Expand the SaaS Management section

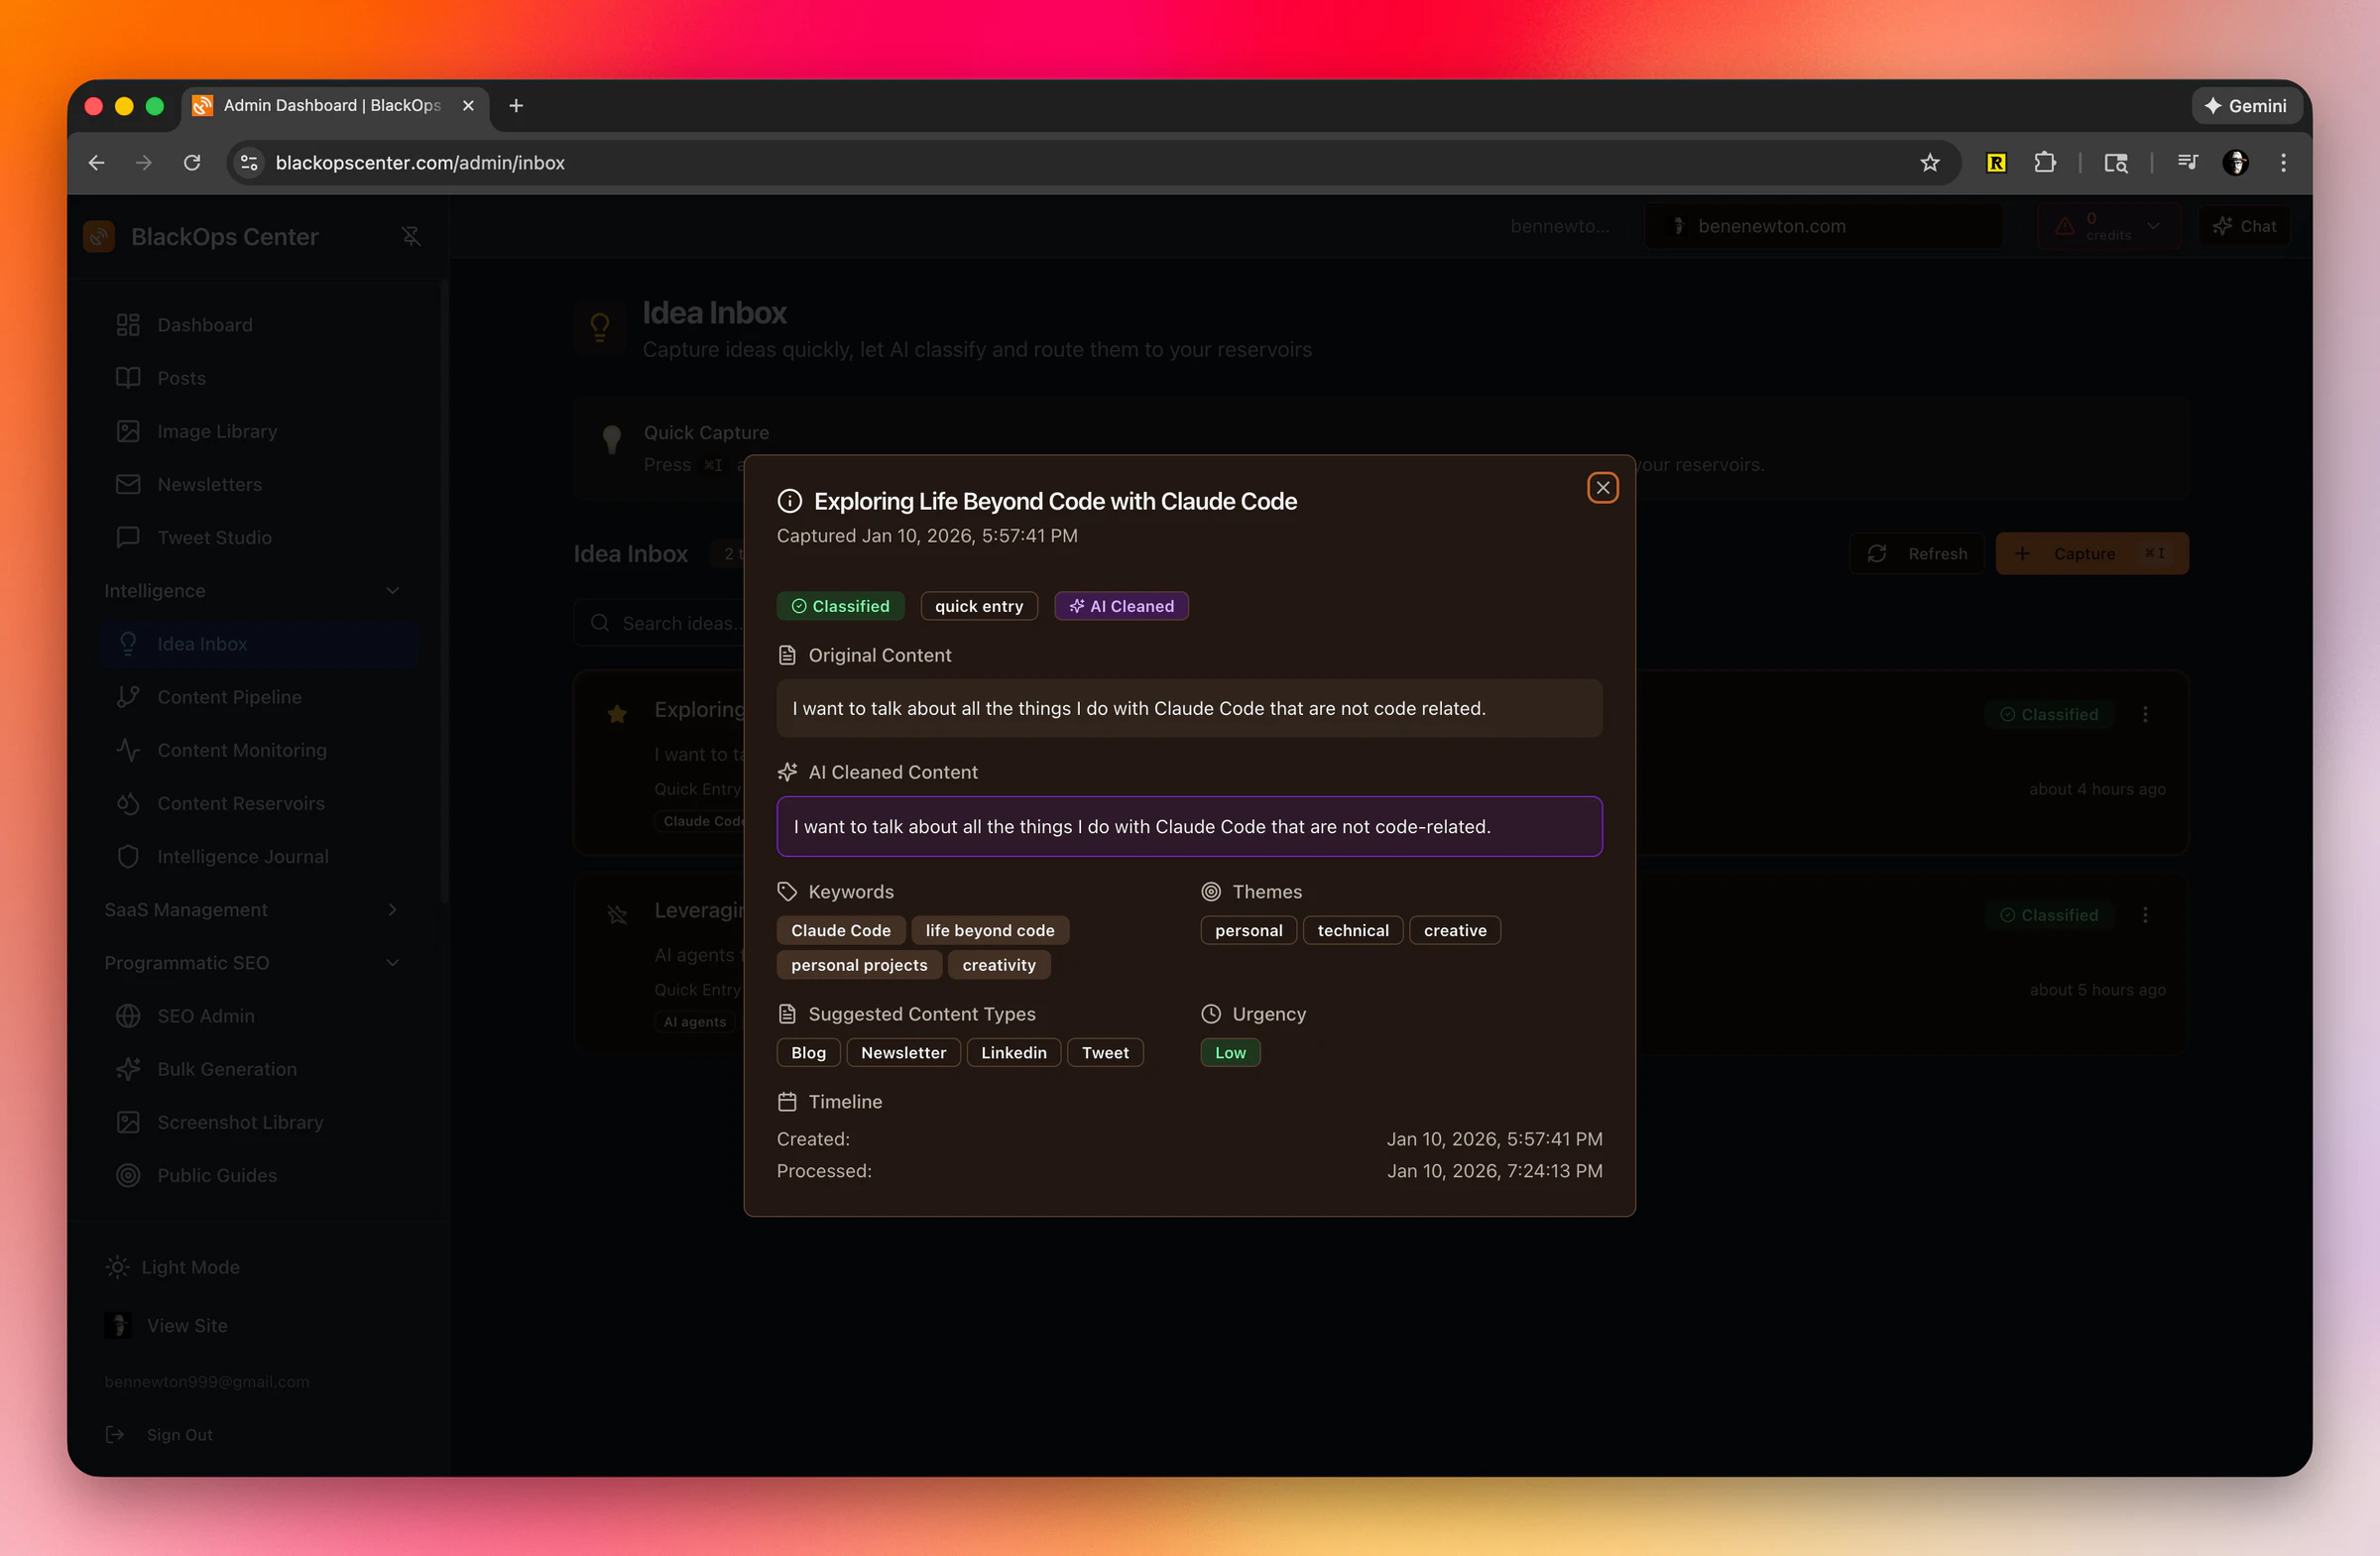point(391,910)
